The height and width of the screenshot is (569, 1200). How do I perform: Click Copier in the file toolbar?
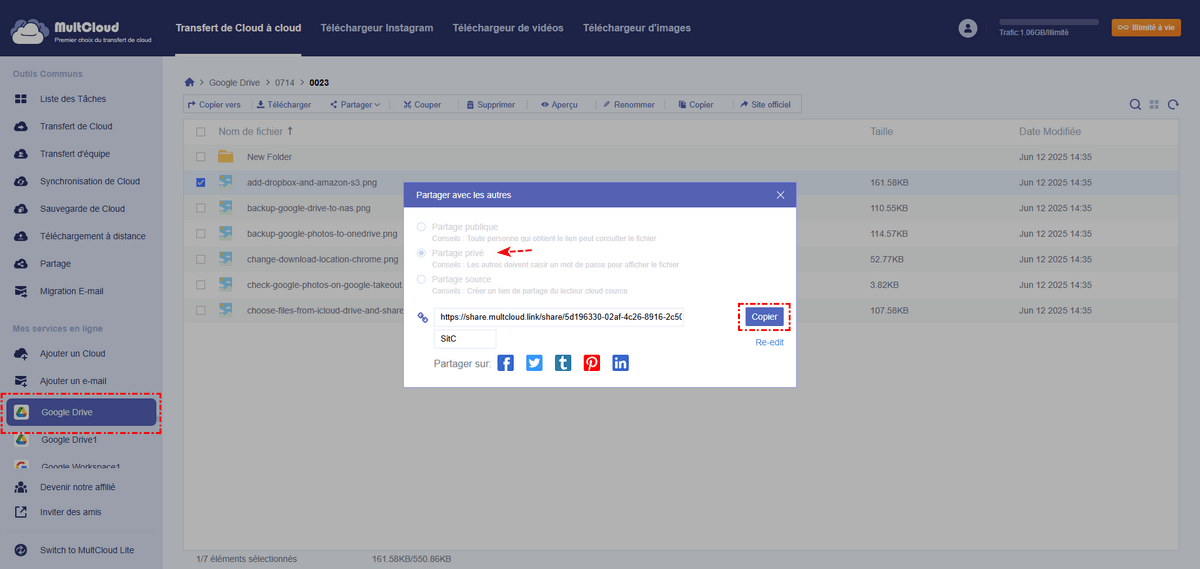click(696, 104)
